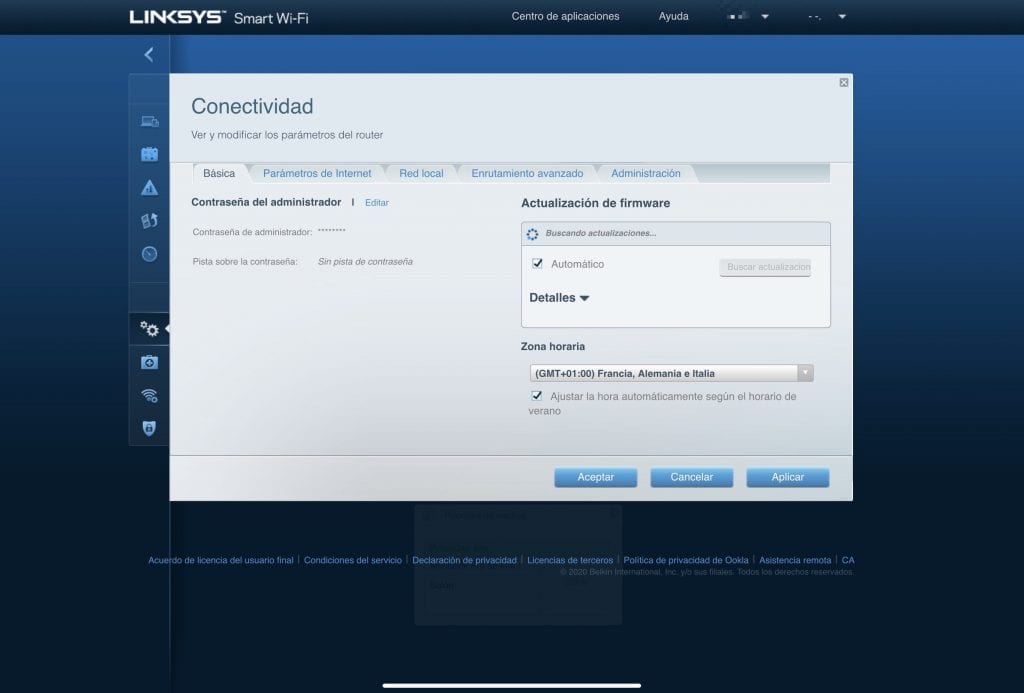Open the Parental Controls warning-triangle icon

point(149,188)
